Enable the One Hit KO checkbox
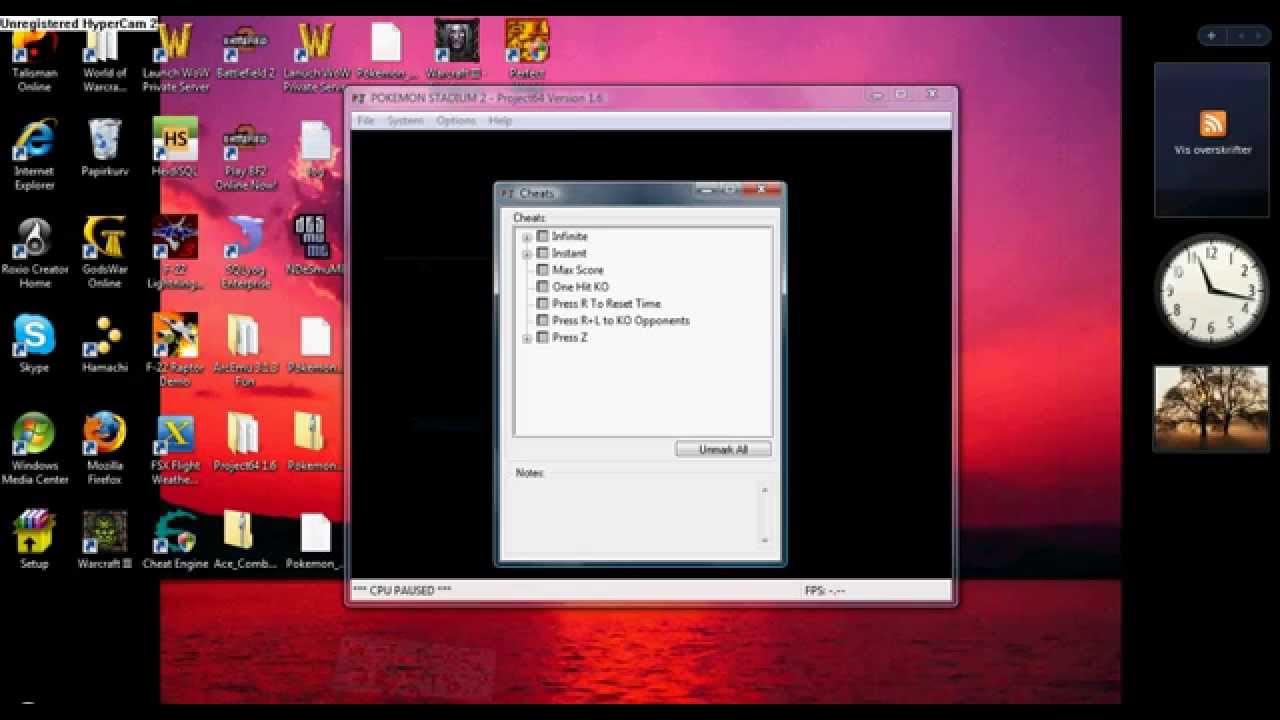 [x=543, y=287]
